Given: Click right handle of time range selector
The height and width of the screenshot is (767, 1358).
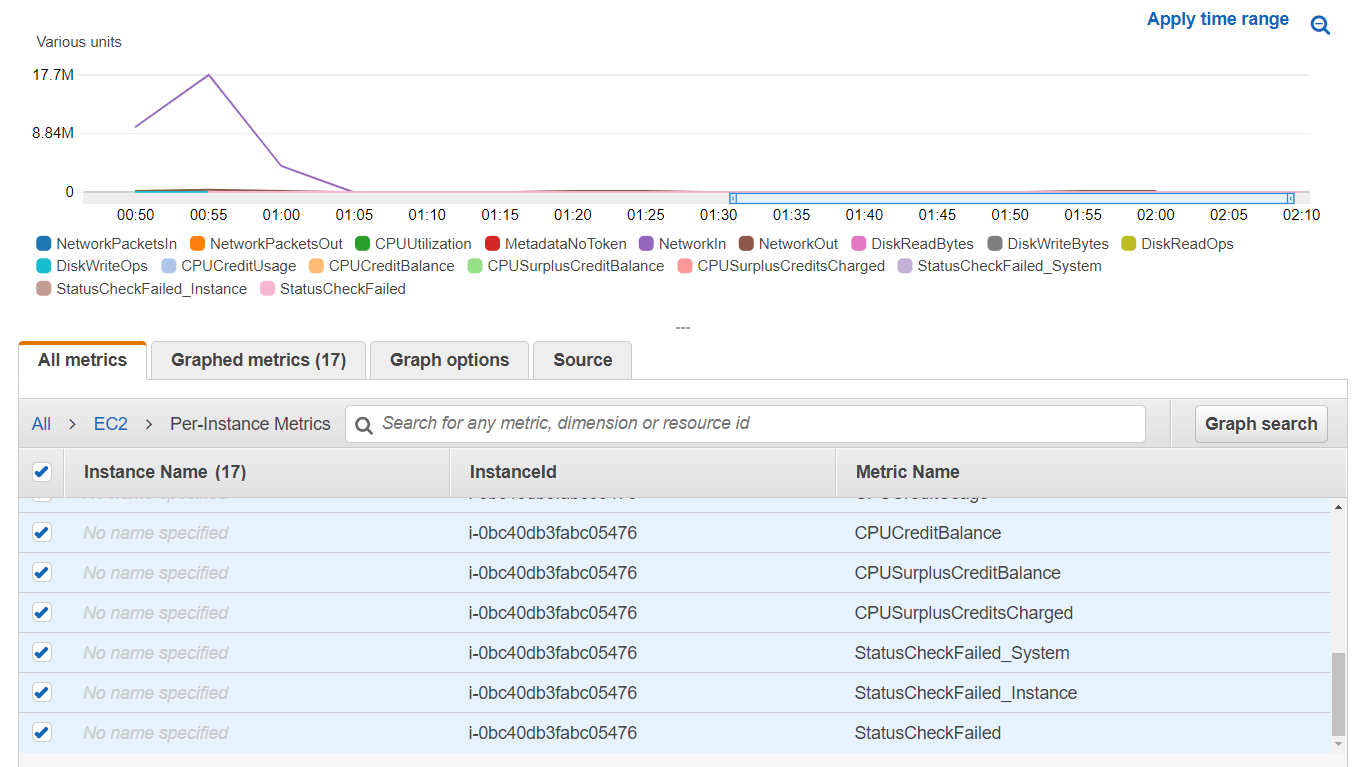Looking at the screenshot, I should pos(1291,198).
